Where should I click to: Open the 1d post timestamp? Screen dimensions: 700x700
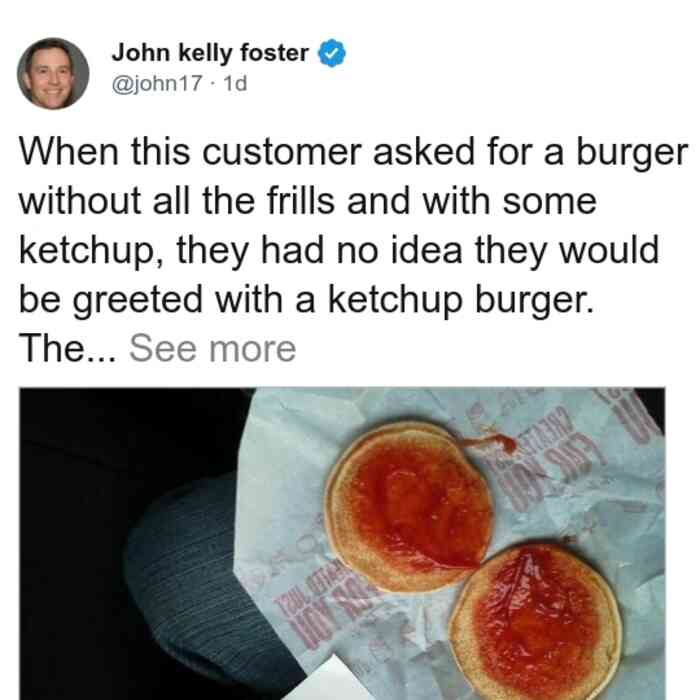point(235,83)
